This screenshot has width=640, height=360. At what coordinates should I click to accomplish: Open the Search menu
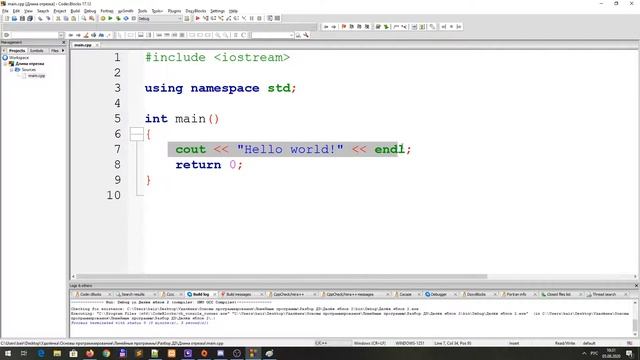[x=43, y=11]
